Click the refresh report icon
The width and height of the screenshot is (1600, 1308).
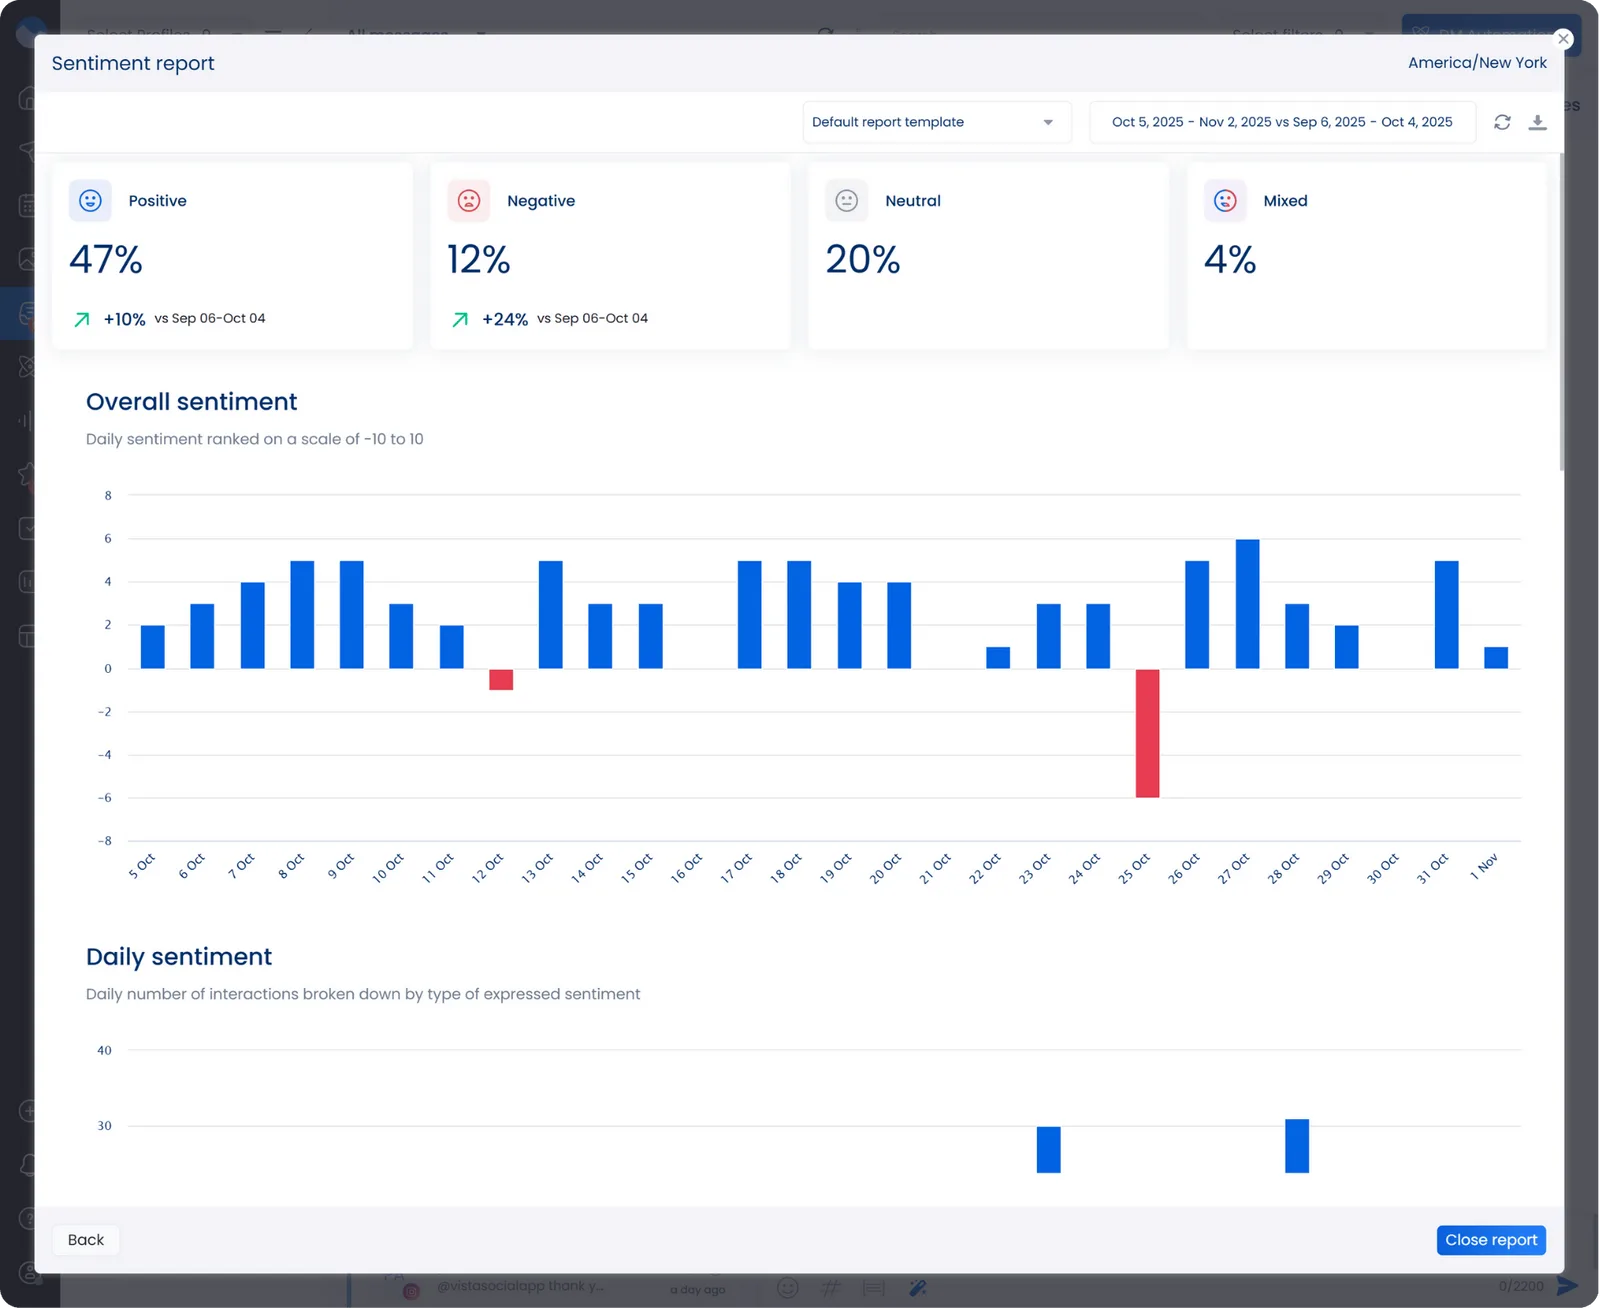1502,122
